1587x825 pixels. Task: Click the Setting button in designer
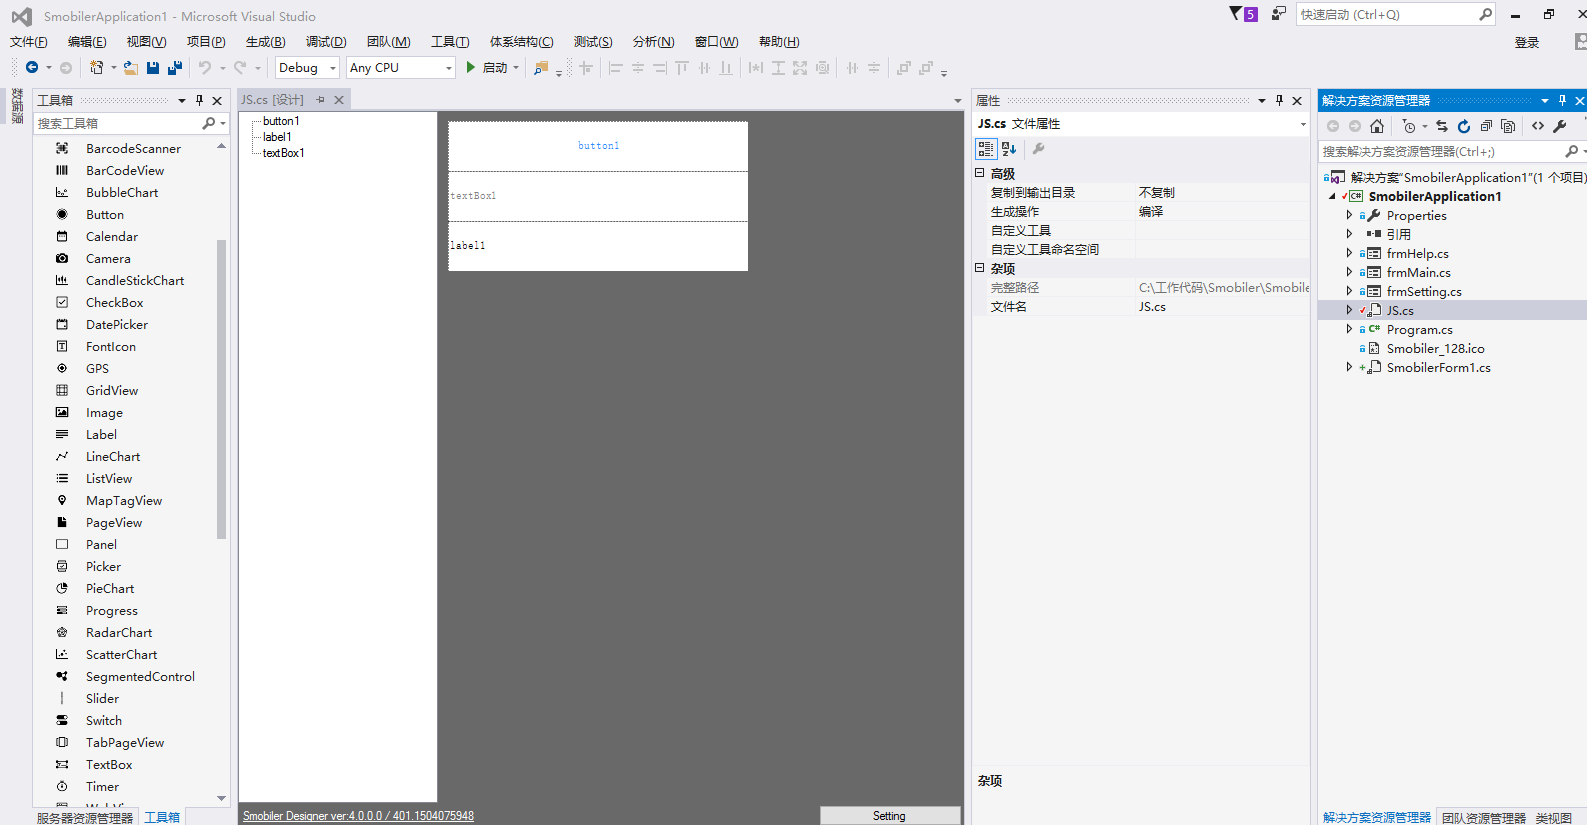890,816
